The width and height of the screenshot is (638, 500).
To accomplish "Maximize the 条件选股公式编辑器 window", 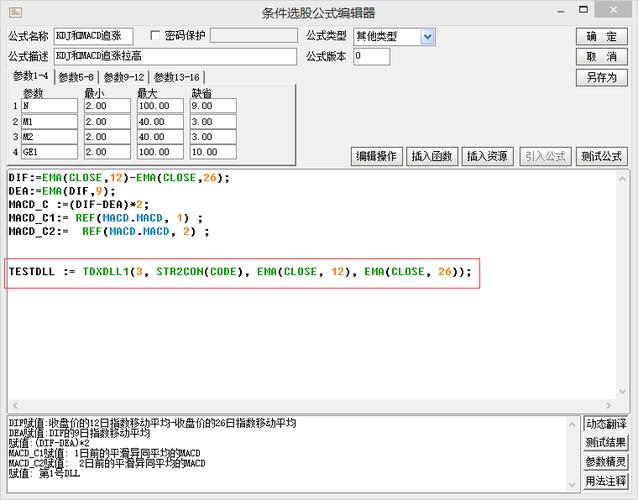I will pyautogui.click(x=583, y=10).
